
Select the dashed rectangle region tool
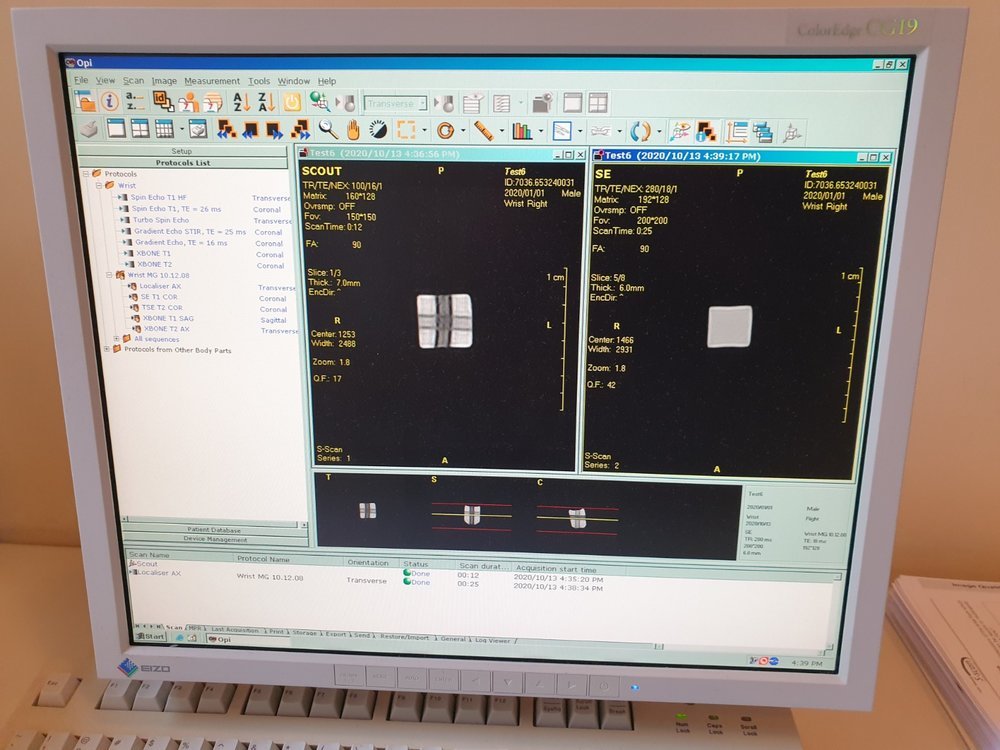(406, 130)
